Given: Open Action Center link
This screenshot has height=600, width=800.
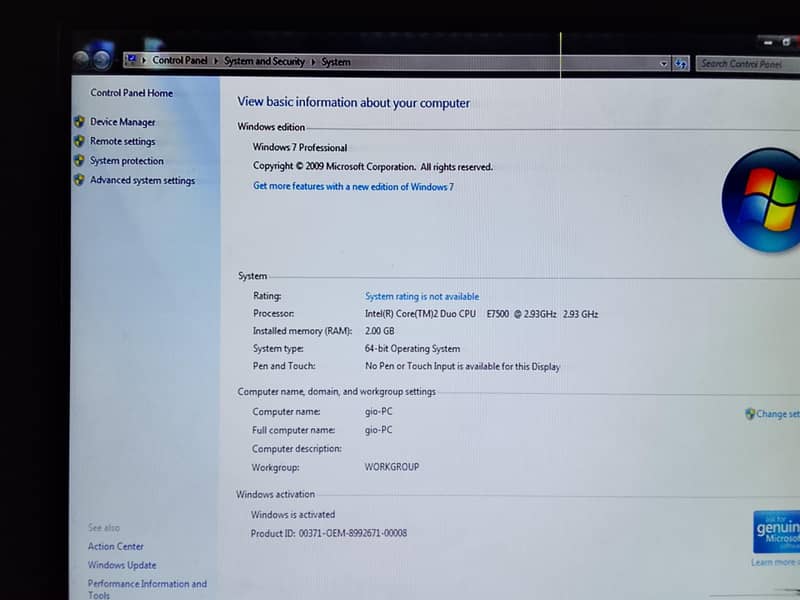Looking at the screenshot, I should point(115,546).
